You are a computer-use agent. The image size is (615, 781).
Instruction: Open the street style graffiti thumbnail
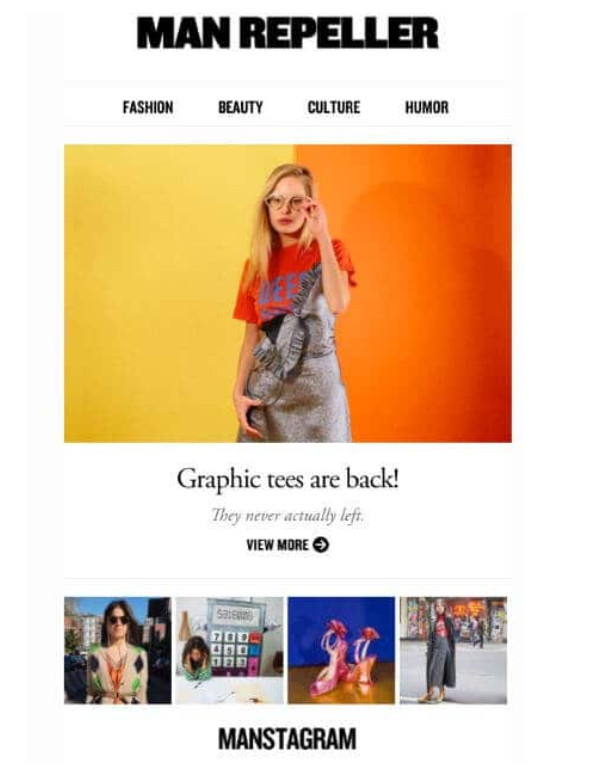point(453,650)
